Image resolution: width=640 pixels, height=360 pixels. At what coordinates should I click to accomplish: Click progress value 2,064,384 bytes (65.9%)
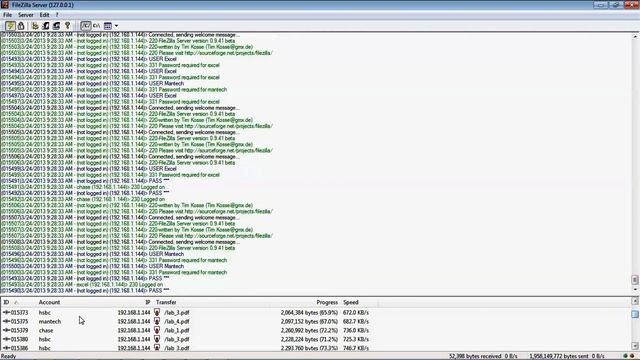[x=309, y=313]
